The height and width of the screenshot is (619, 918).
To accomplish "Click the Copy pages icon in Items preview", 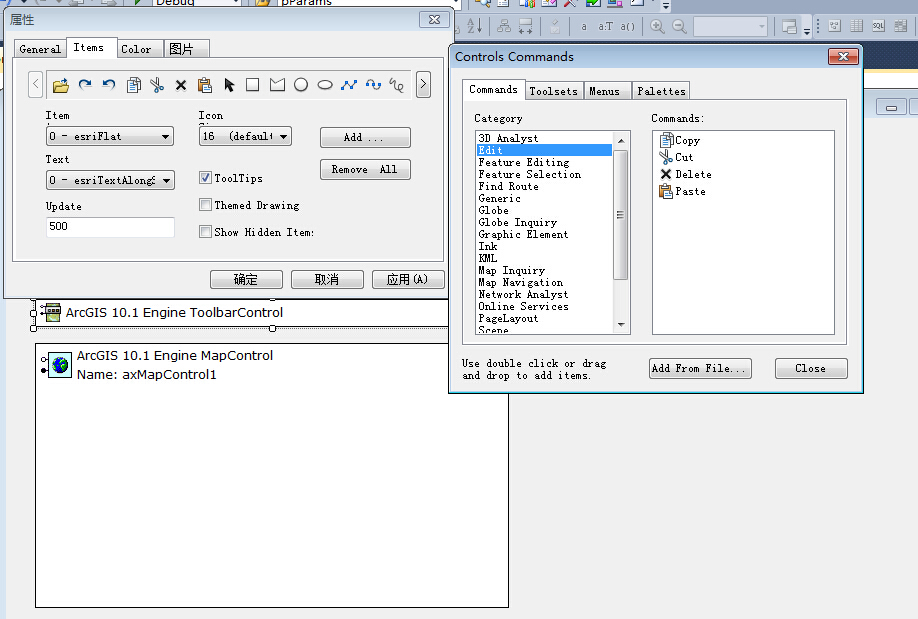I will coord(133,86).
